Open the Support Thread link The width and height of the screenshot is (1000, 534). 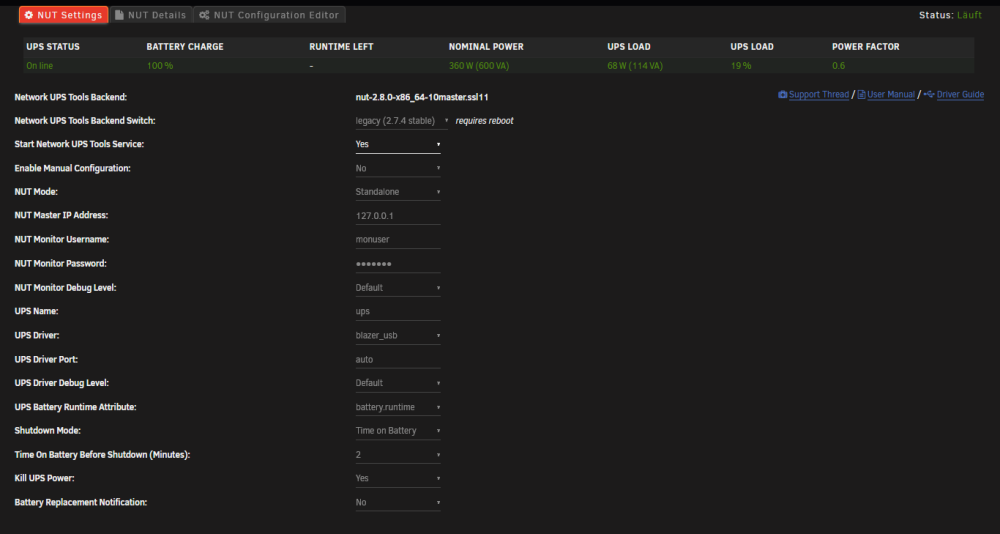(819, 94)
